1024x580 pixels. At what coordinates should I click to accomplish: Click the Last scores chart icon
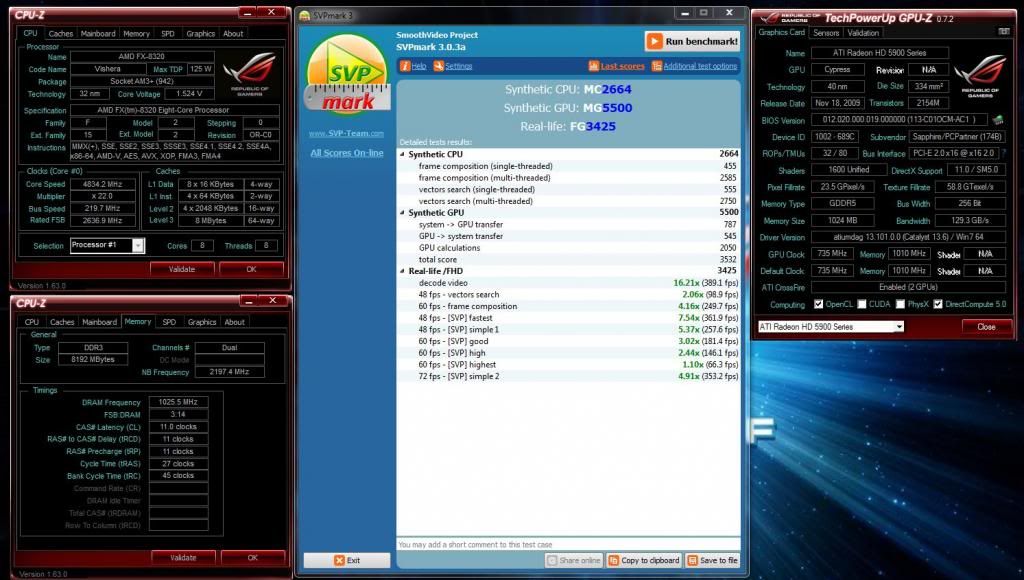(593, 66)
